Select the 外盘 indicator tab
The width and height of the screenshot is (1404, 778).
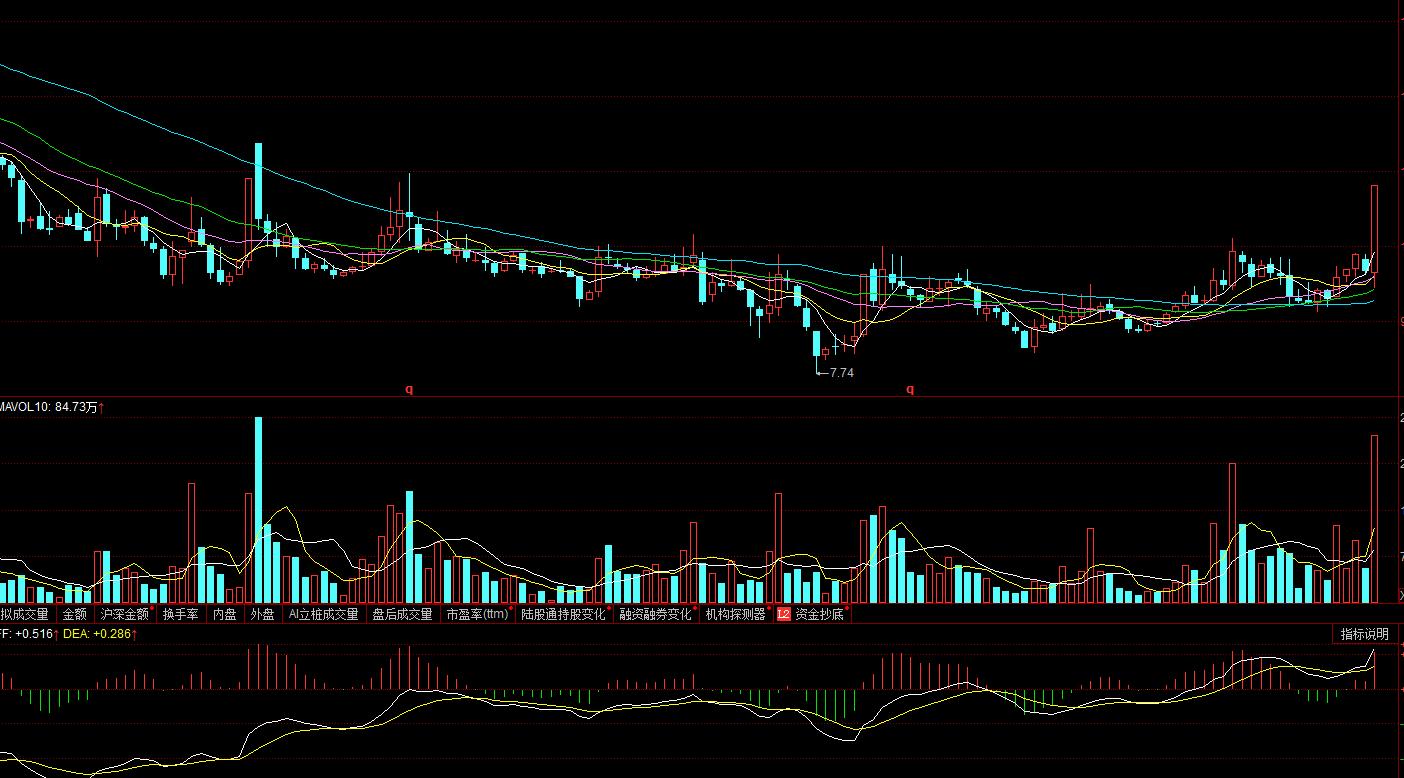(x=263, y=614)
